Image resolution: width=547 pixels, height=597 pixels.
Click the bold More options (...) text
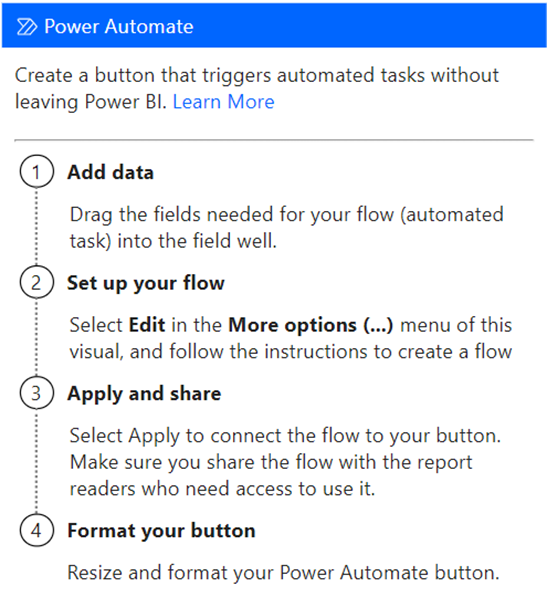pos(310,325)
